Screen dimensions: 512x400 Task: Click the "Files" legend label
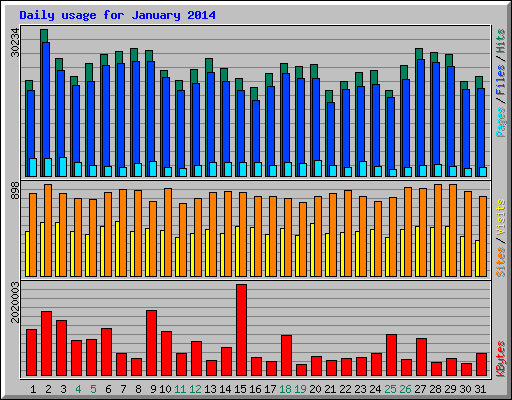[x=500, y=80]
